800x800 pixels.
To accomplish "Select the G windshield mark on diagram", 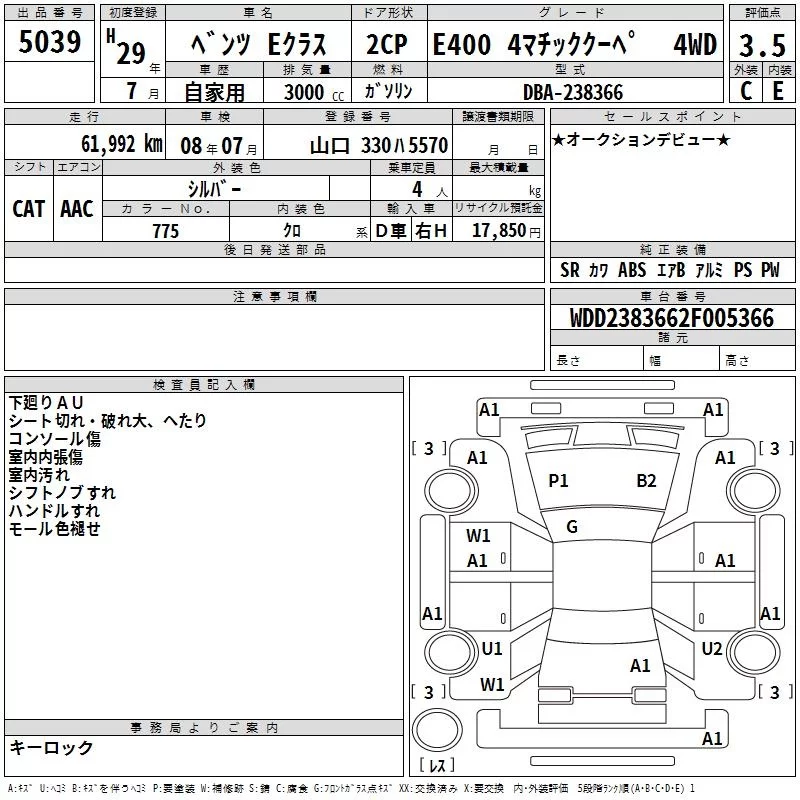I will 572,527.
